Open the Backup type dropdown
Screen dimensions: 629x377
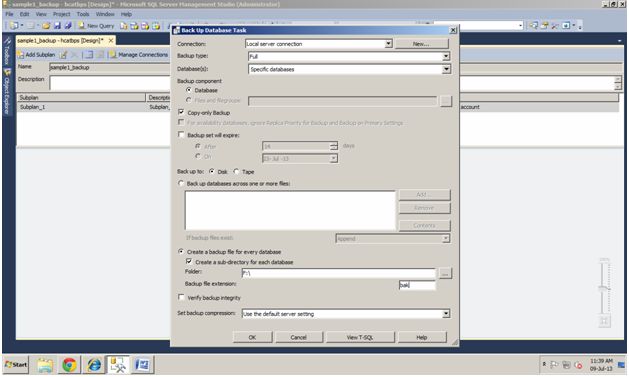pyautogui.click(x=446, y=57)
